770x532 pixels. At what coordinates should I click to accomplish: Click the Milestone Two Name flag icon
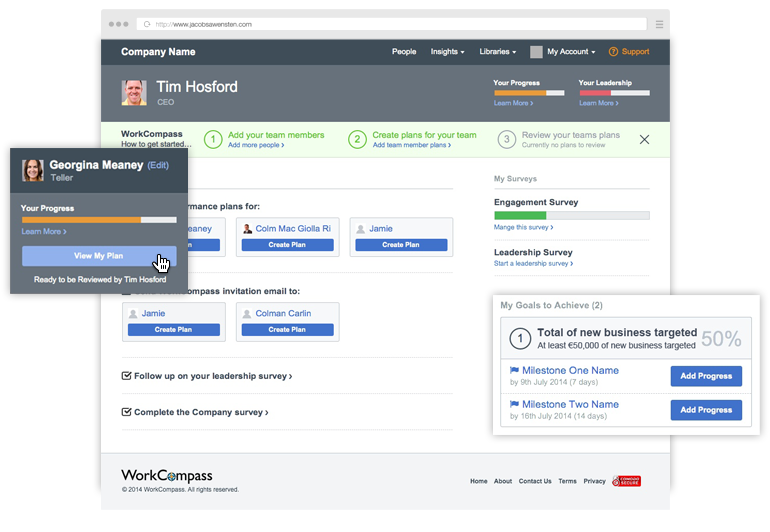click(x=514, y=404)
